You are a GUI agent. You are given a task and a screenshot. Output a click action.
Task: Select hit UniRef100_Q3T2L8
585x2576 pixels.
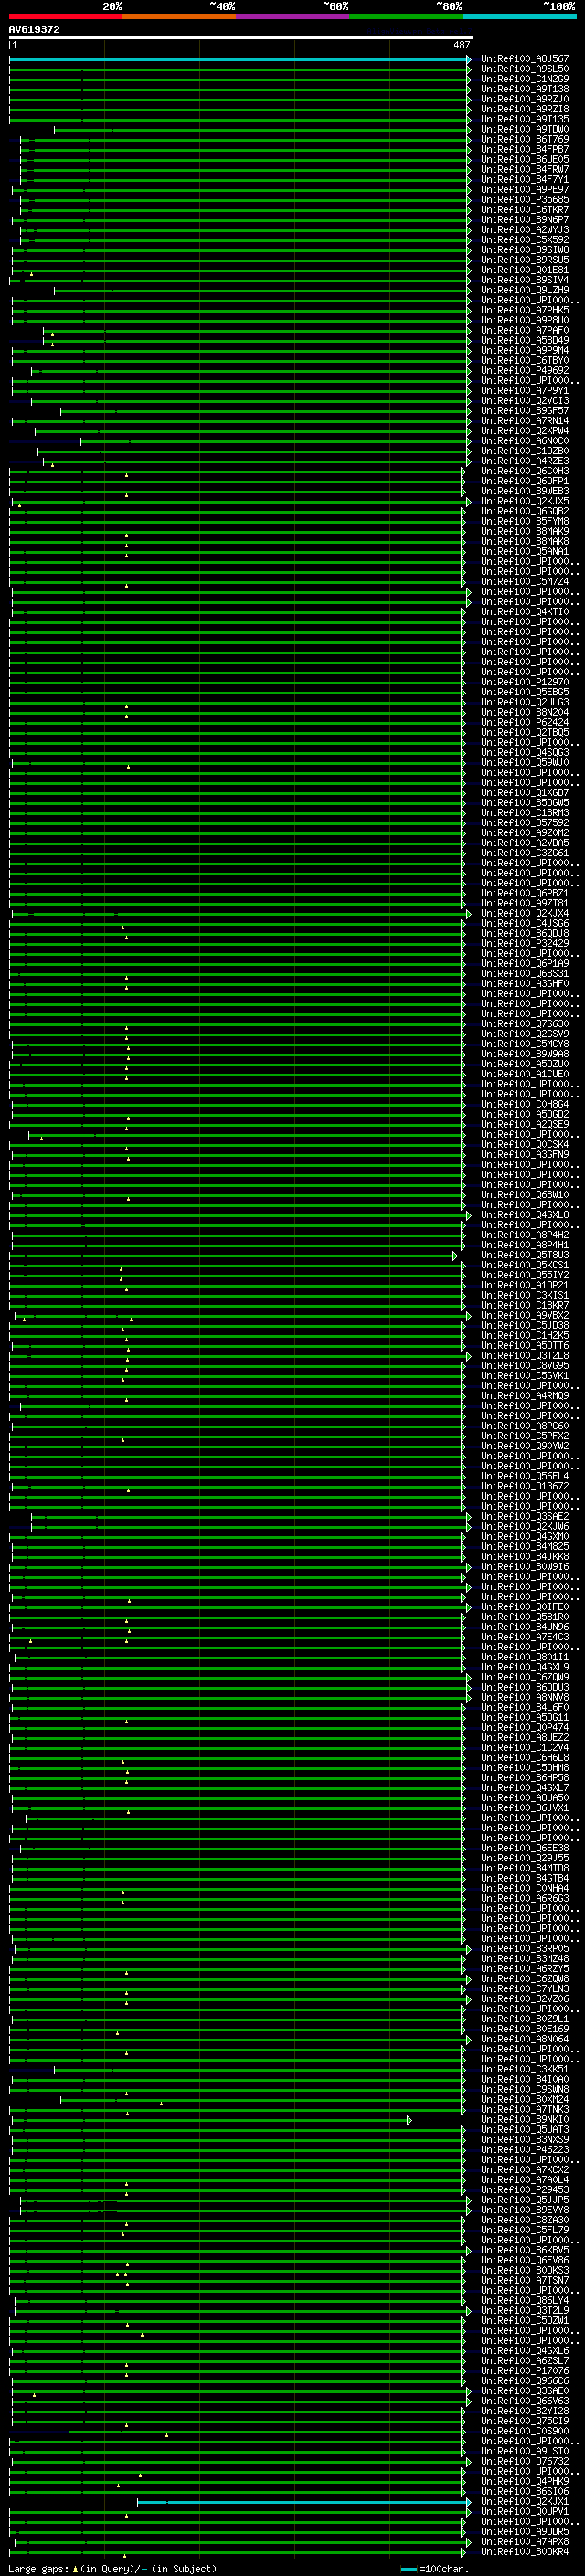tap(525, 1356)
